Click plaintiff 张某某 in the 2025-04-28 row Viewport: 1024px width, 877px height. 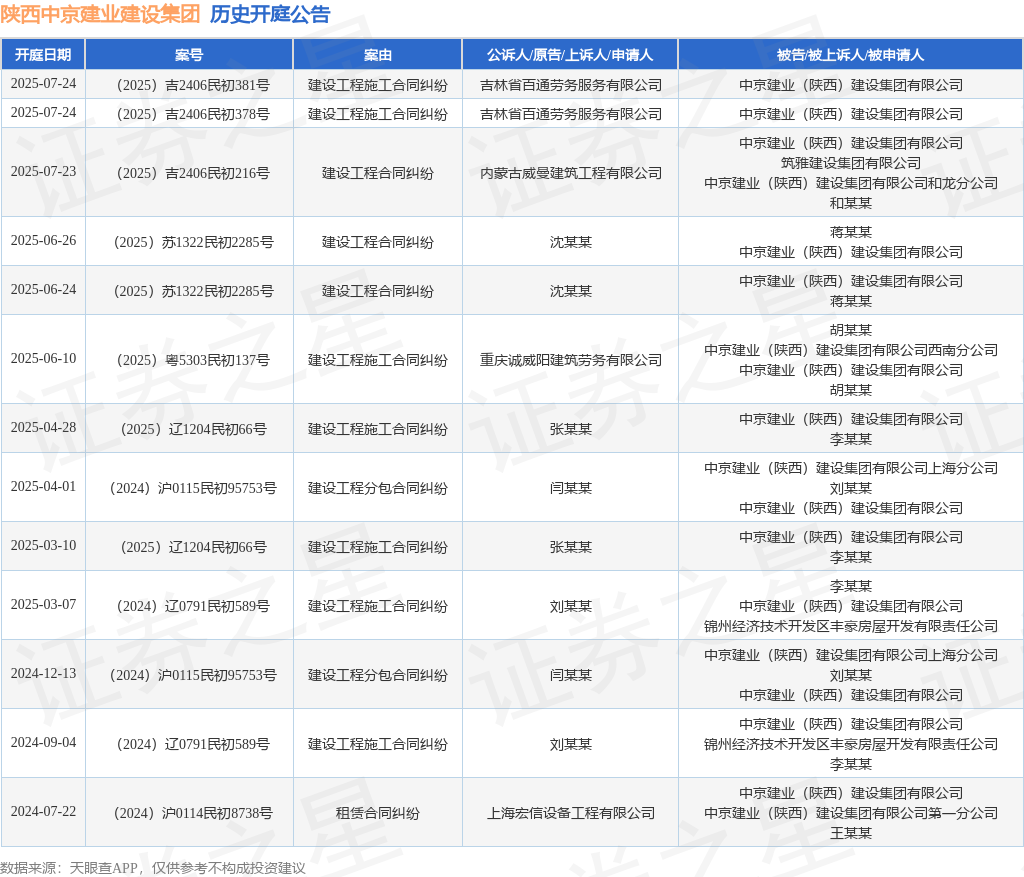[x=571, y=429]
